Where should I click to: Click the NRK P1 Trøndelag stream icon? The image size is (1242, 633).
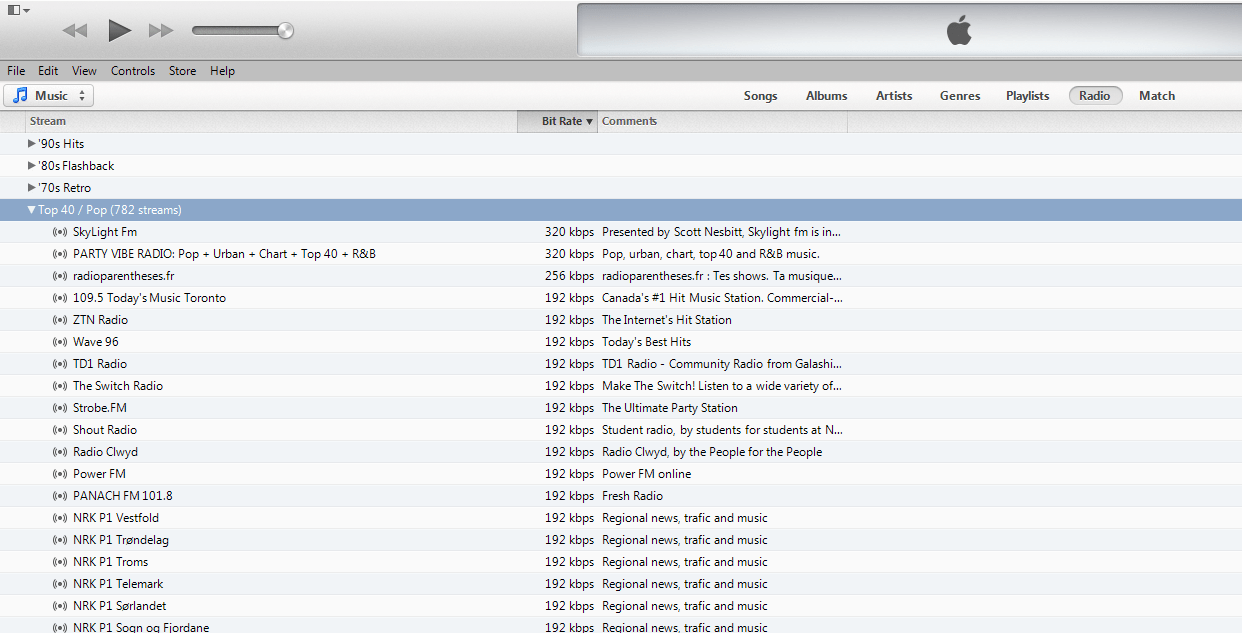point(60,540)
